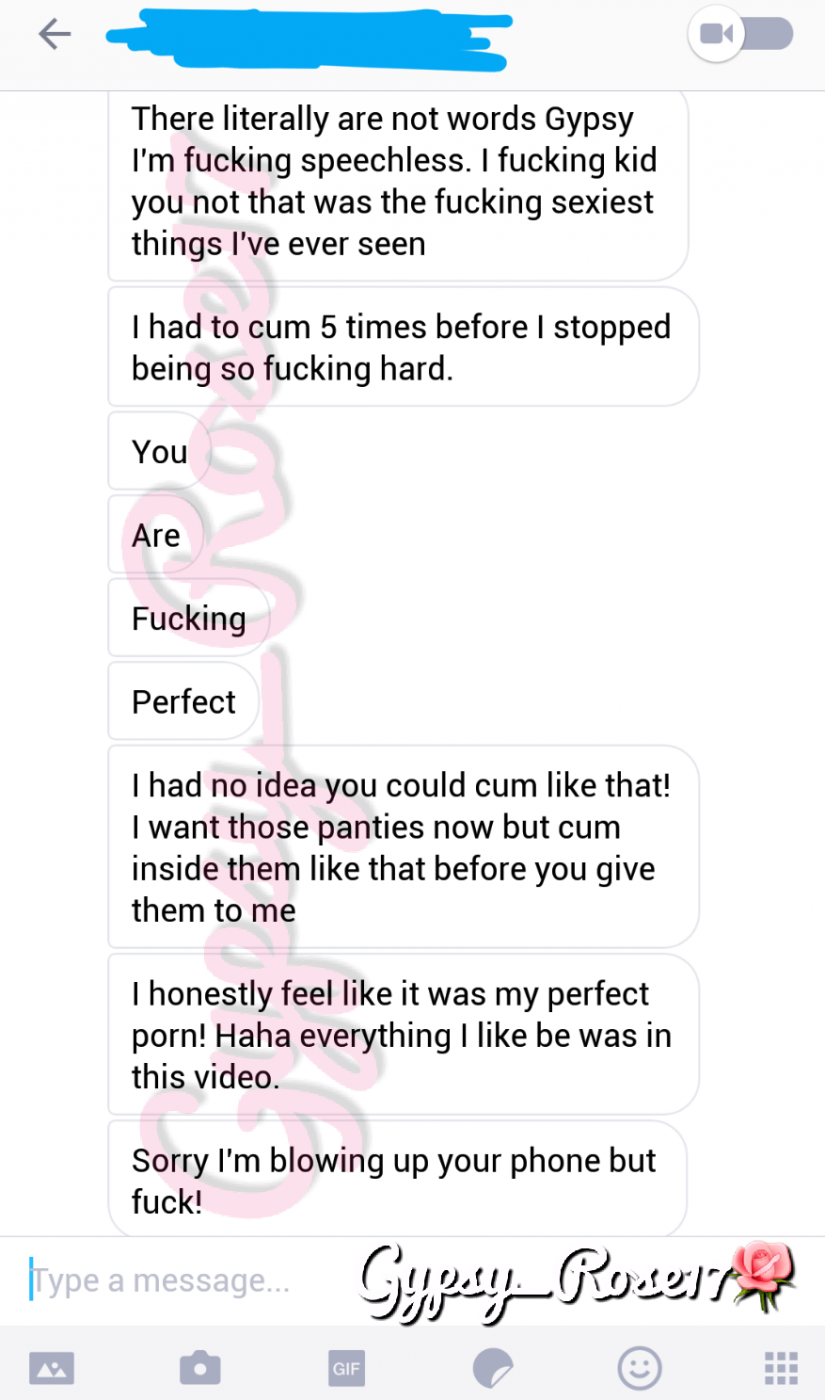Open the emoji smiley picker
The height and width of the screenshot is (1400, 825).
coord(640,1366)
